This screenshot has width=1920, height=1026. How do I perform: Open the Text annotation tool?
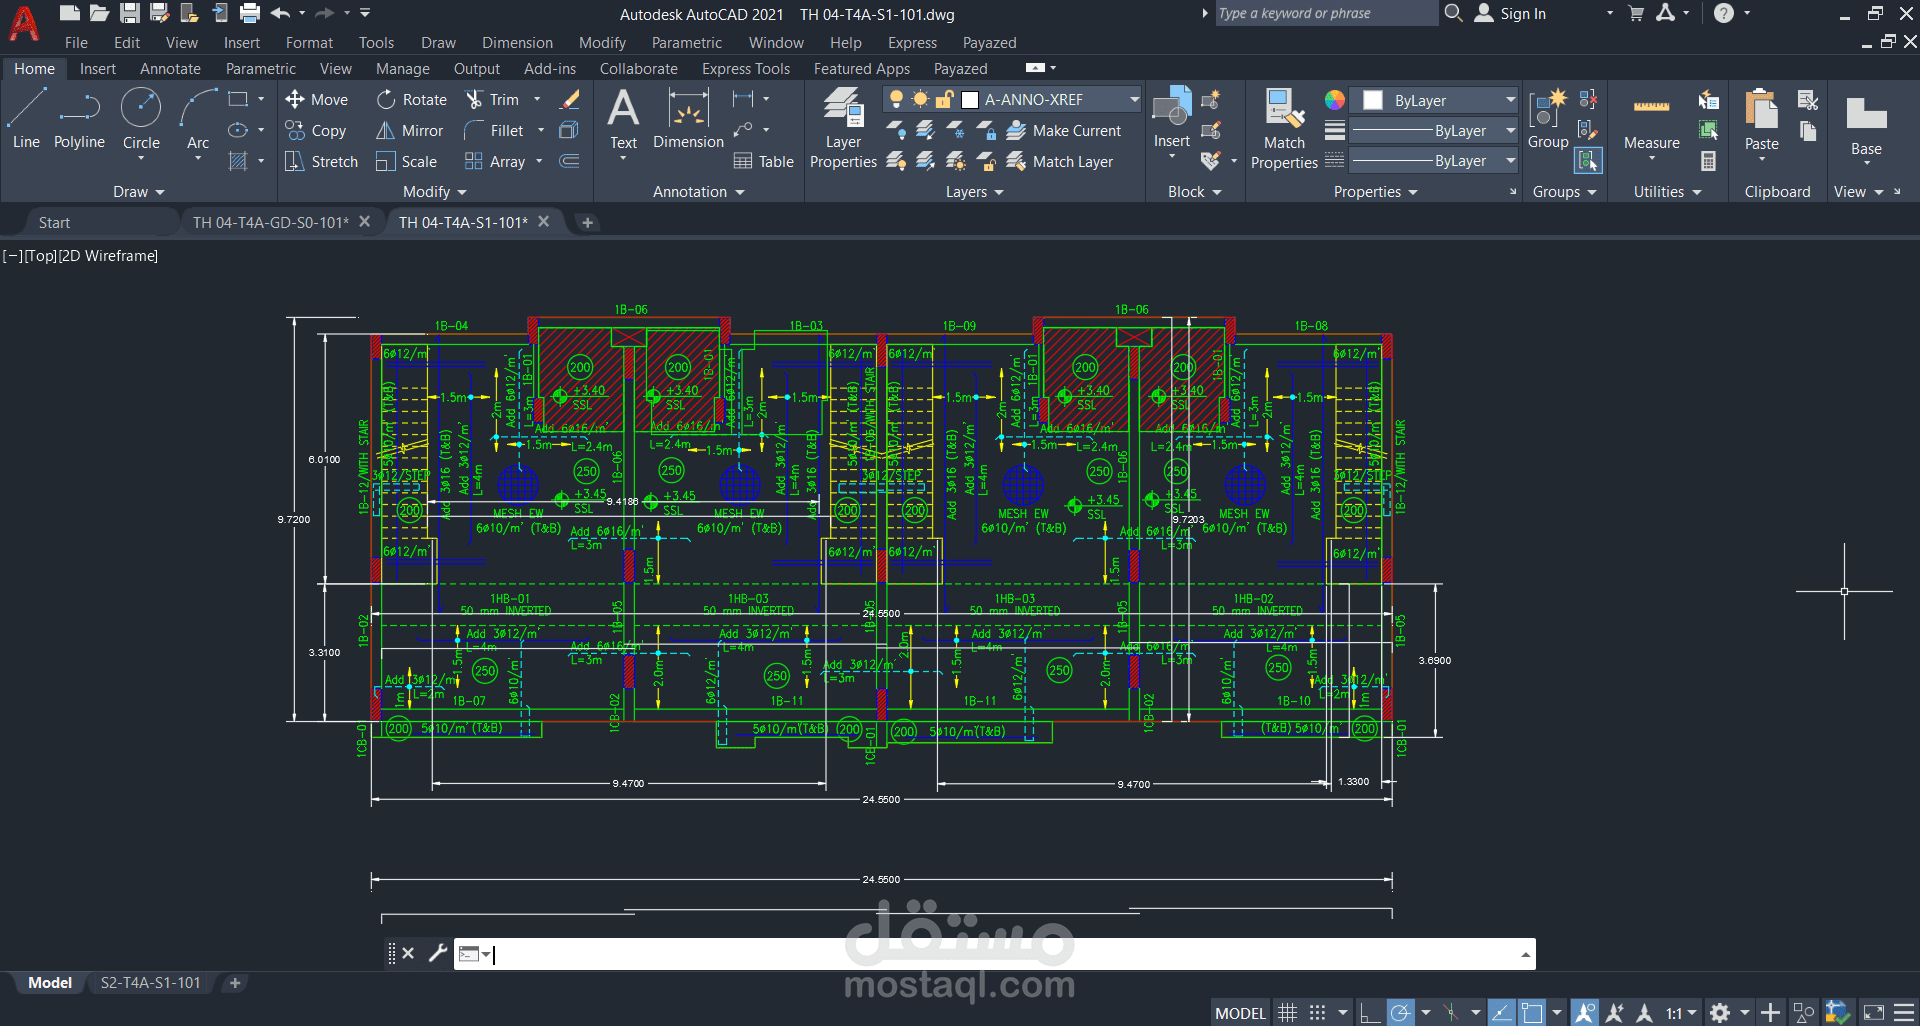(x=623, y=119)
